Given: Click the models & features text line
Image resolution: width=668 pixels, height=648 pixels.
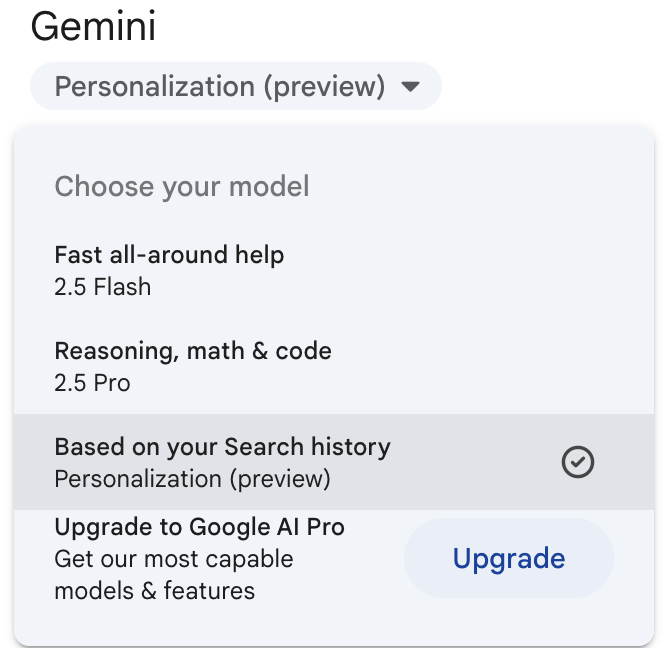Looking at the screenshot, I should click(155, 591).
